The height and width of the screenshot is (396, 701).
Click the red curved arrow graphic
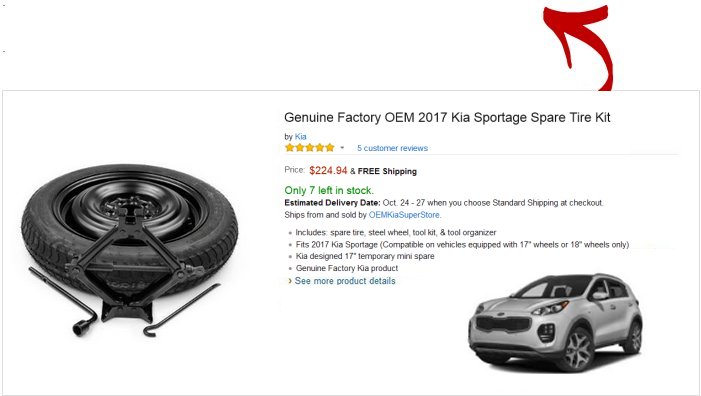pos(579,47)
